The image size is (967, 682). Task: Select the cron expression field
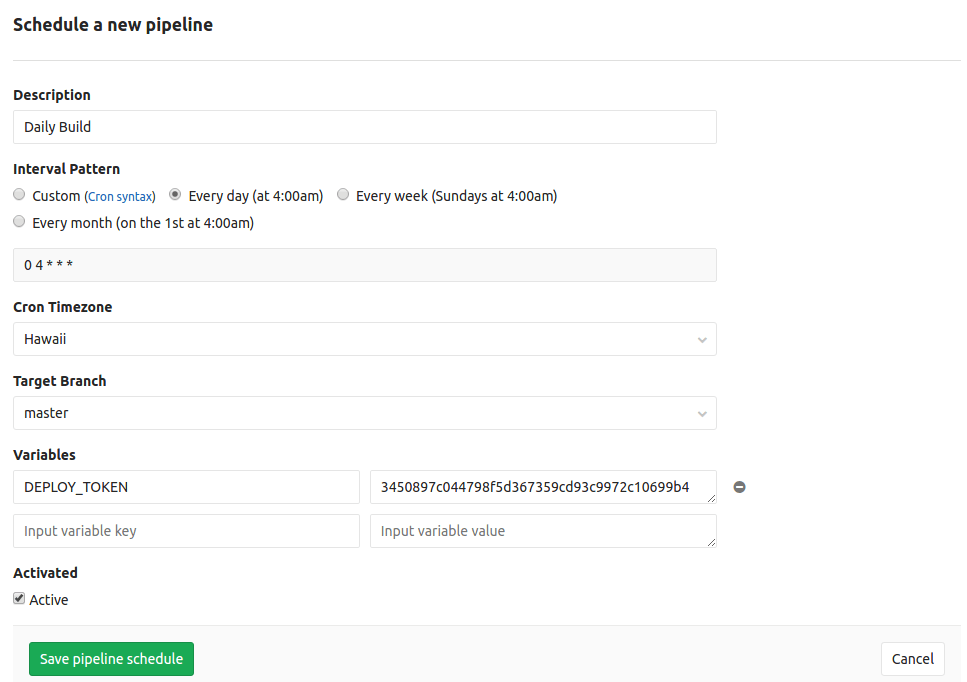point(364,265)
